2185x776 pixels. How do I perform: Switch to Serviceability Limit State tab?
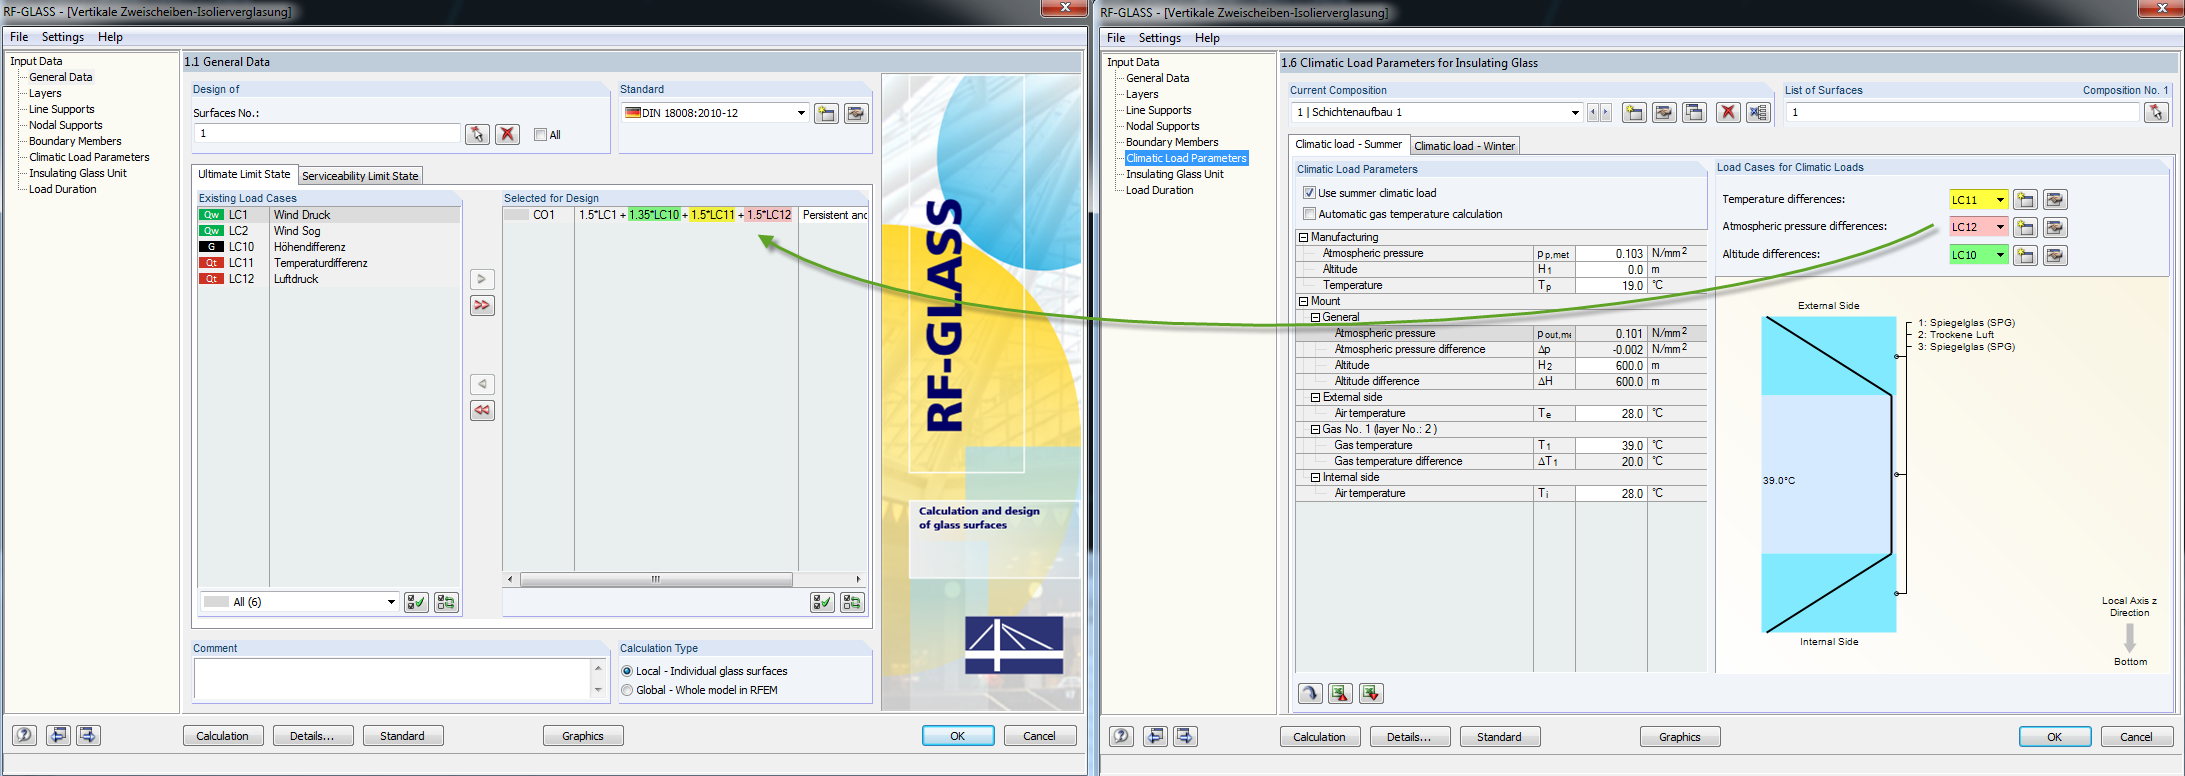(360, 176)
